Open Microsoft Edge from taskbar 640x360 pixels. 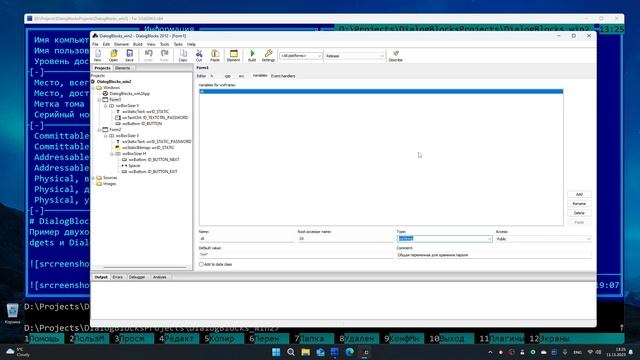click(349, 352)
